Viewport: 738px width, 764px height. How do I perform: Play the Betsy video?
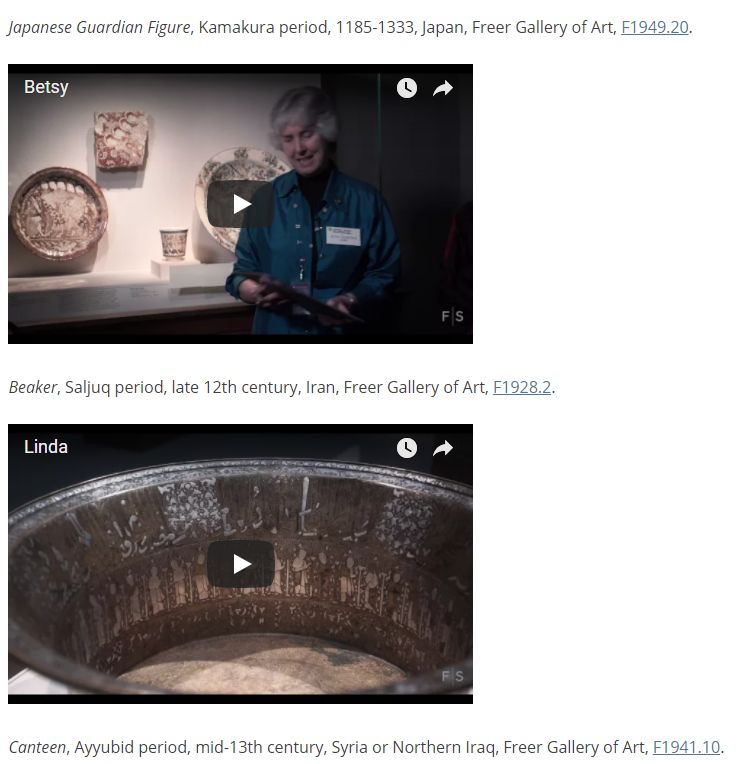point(240,204)
